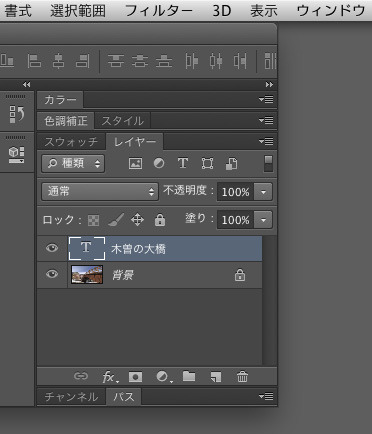This screenshot has height=434, width=372.
Task: Click the align left edges icon
Action: click(x=34, y=61)
